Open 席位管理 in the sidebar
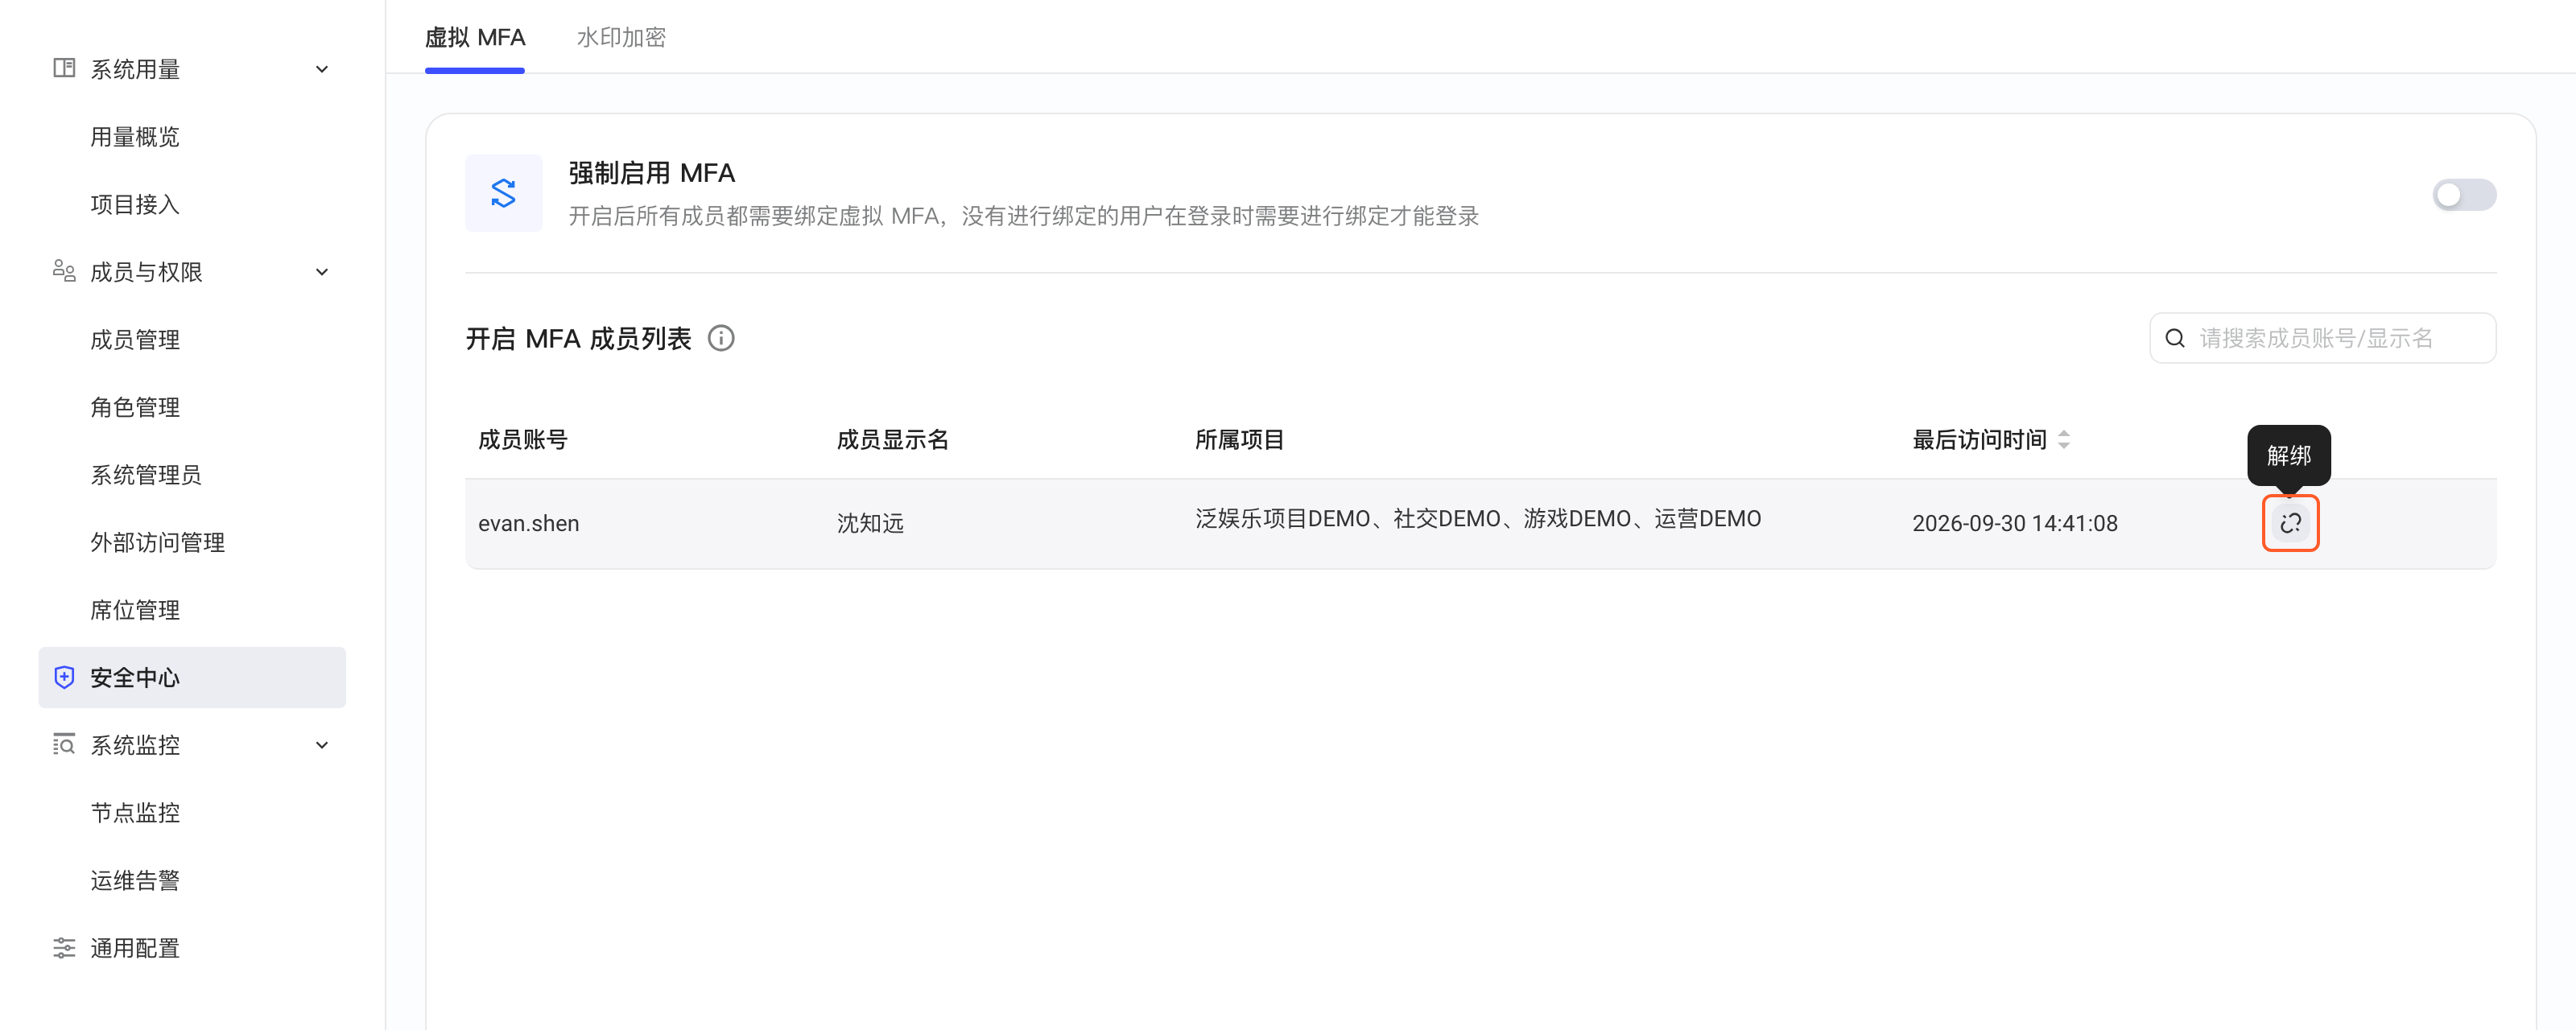 pos(135,610)
